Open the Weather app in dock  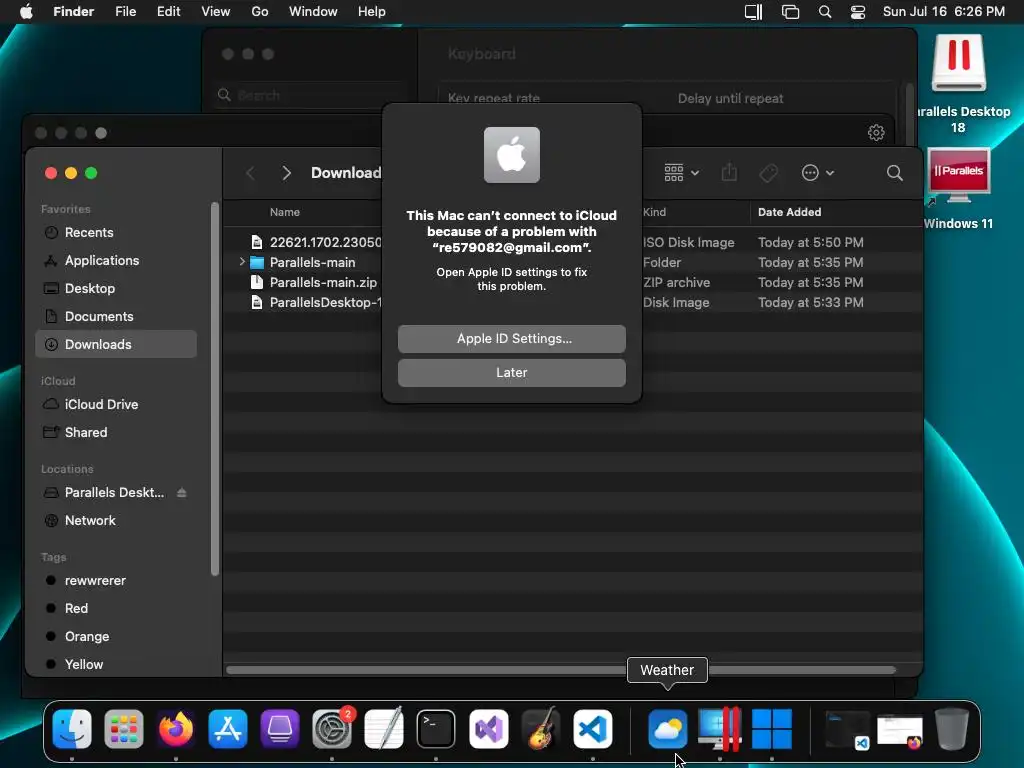click(x=667, y=728)
